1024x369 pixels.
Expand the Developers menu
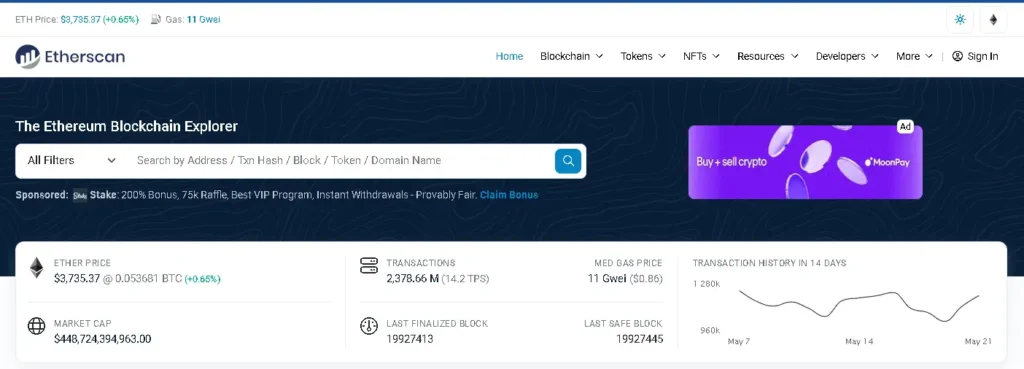pos(847,56)
